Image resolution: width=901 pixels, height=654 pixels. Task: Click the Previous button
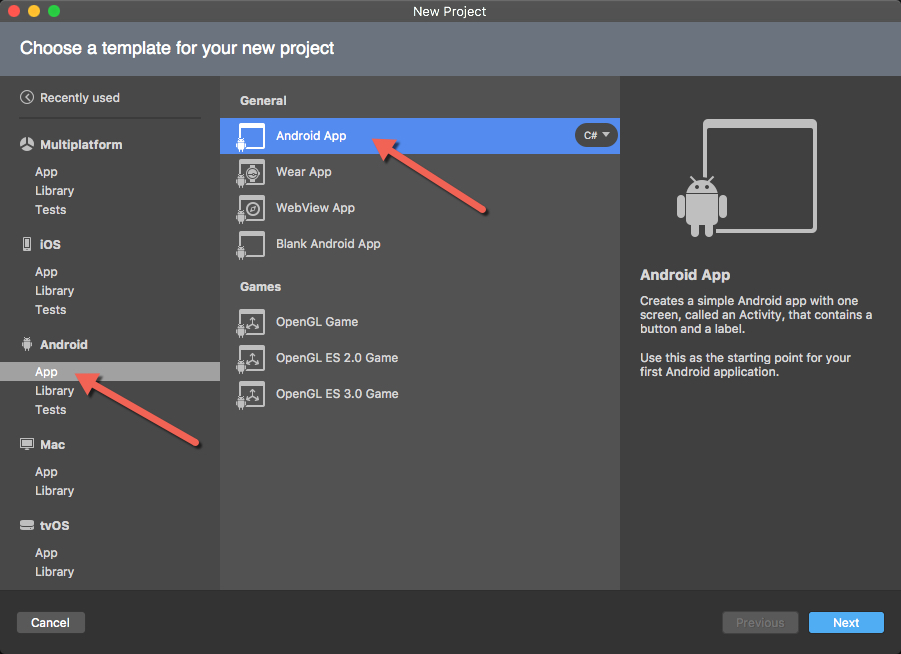pos(760,623)
